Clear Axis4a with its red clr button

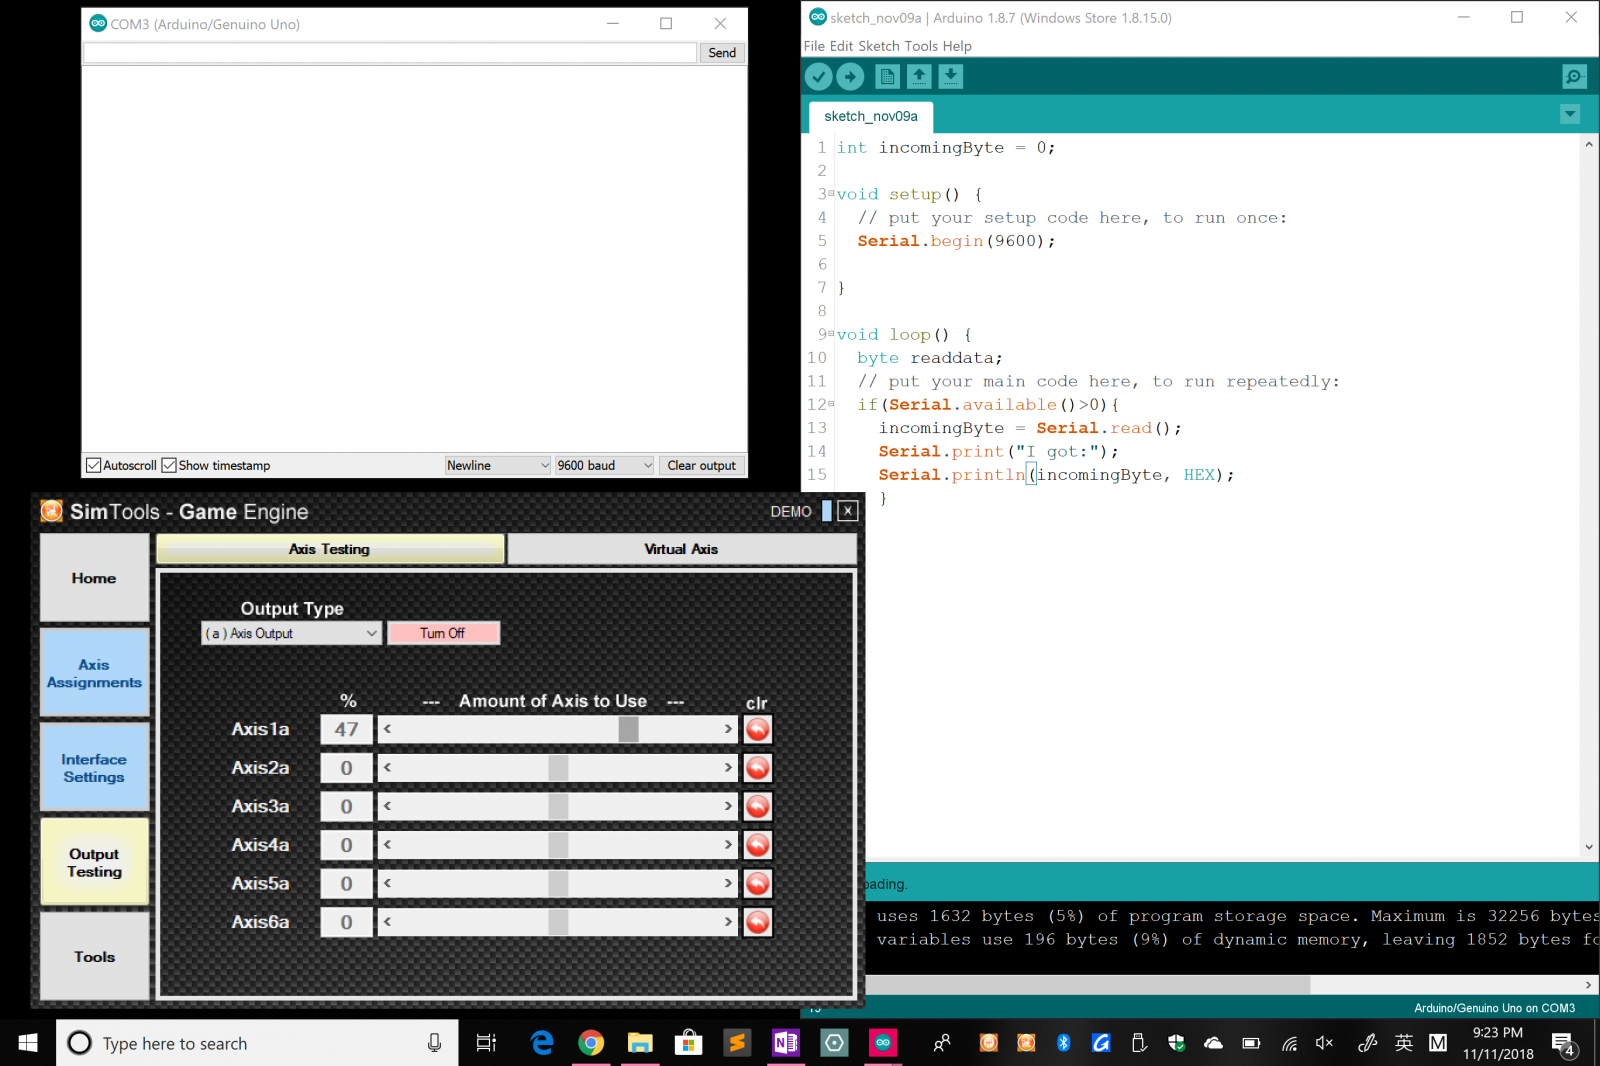tap(758, 845)
